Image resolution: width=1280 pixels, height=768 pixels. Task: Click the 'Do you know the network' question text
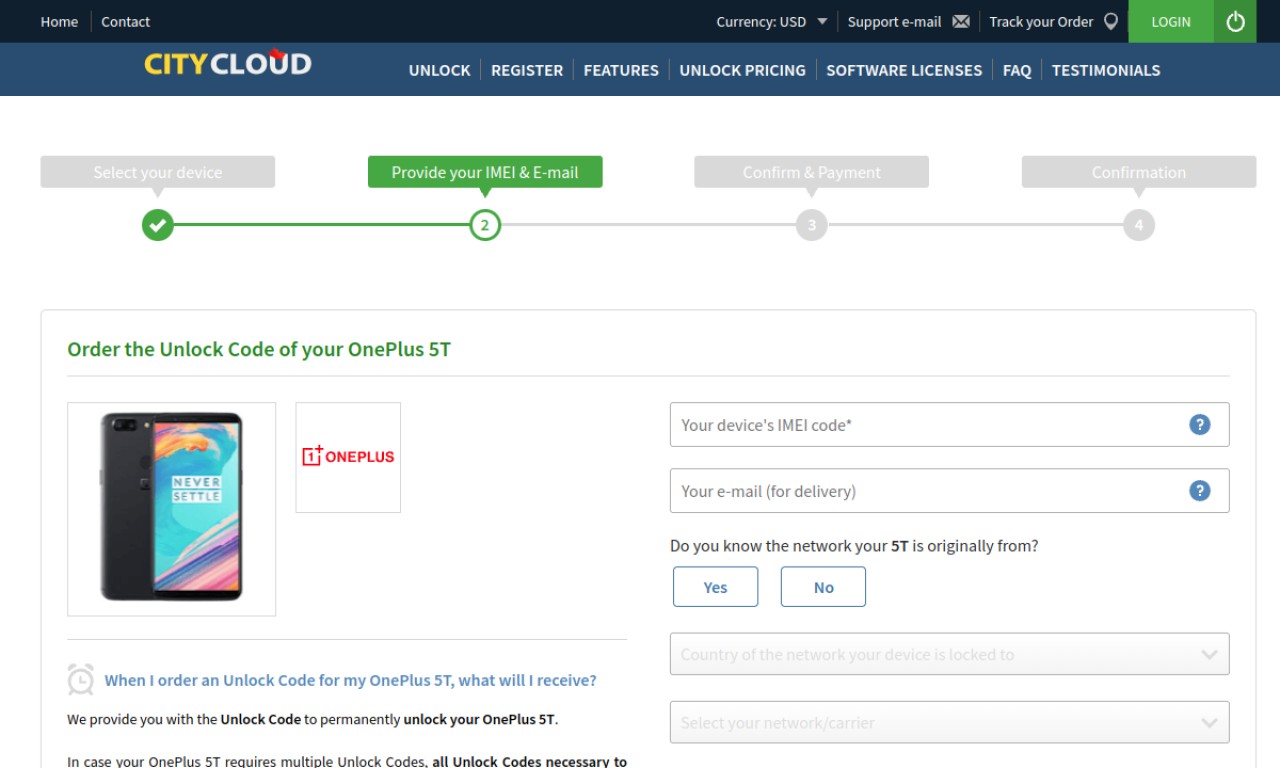pos(854,546)
